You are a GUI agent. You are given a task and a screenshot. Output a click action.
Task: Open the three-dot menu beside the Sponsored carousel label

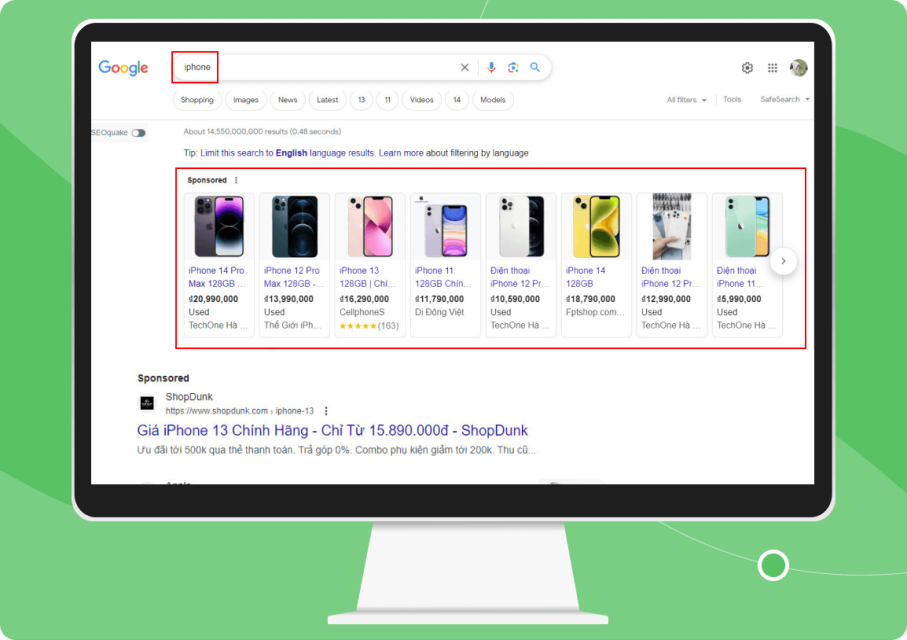[236, 180]
